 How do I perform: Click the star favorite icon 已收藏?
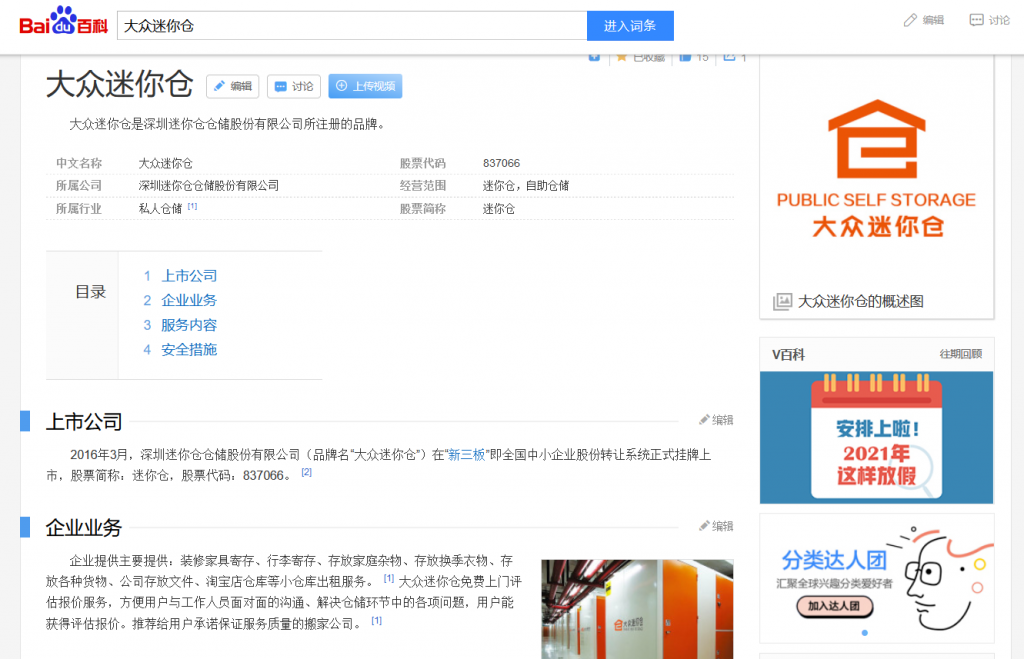[622, 58]
